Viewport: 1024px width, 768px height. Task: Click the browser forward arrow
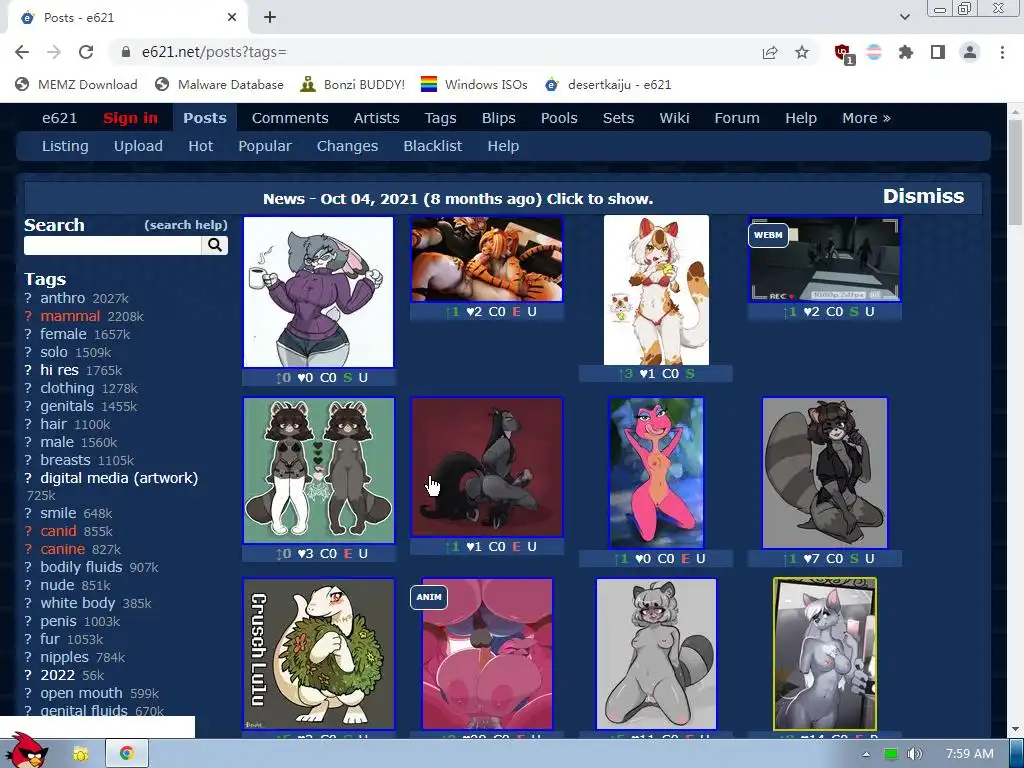pyautogui.click(x=54, y=52)
